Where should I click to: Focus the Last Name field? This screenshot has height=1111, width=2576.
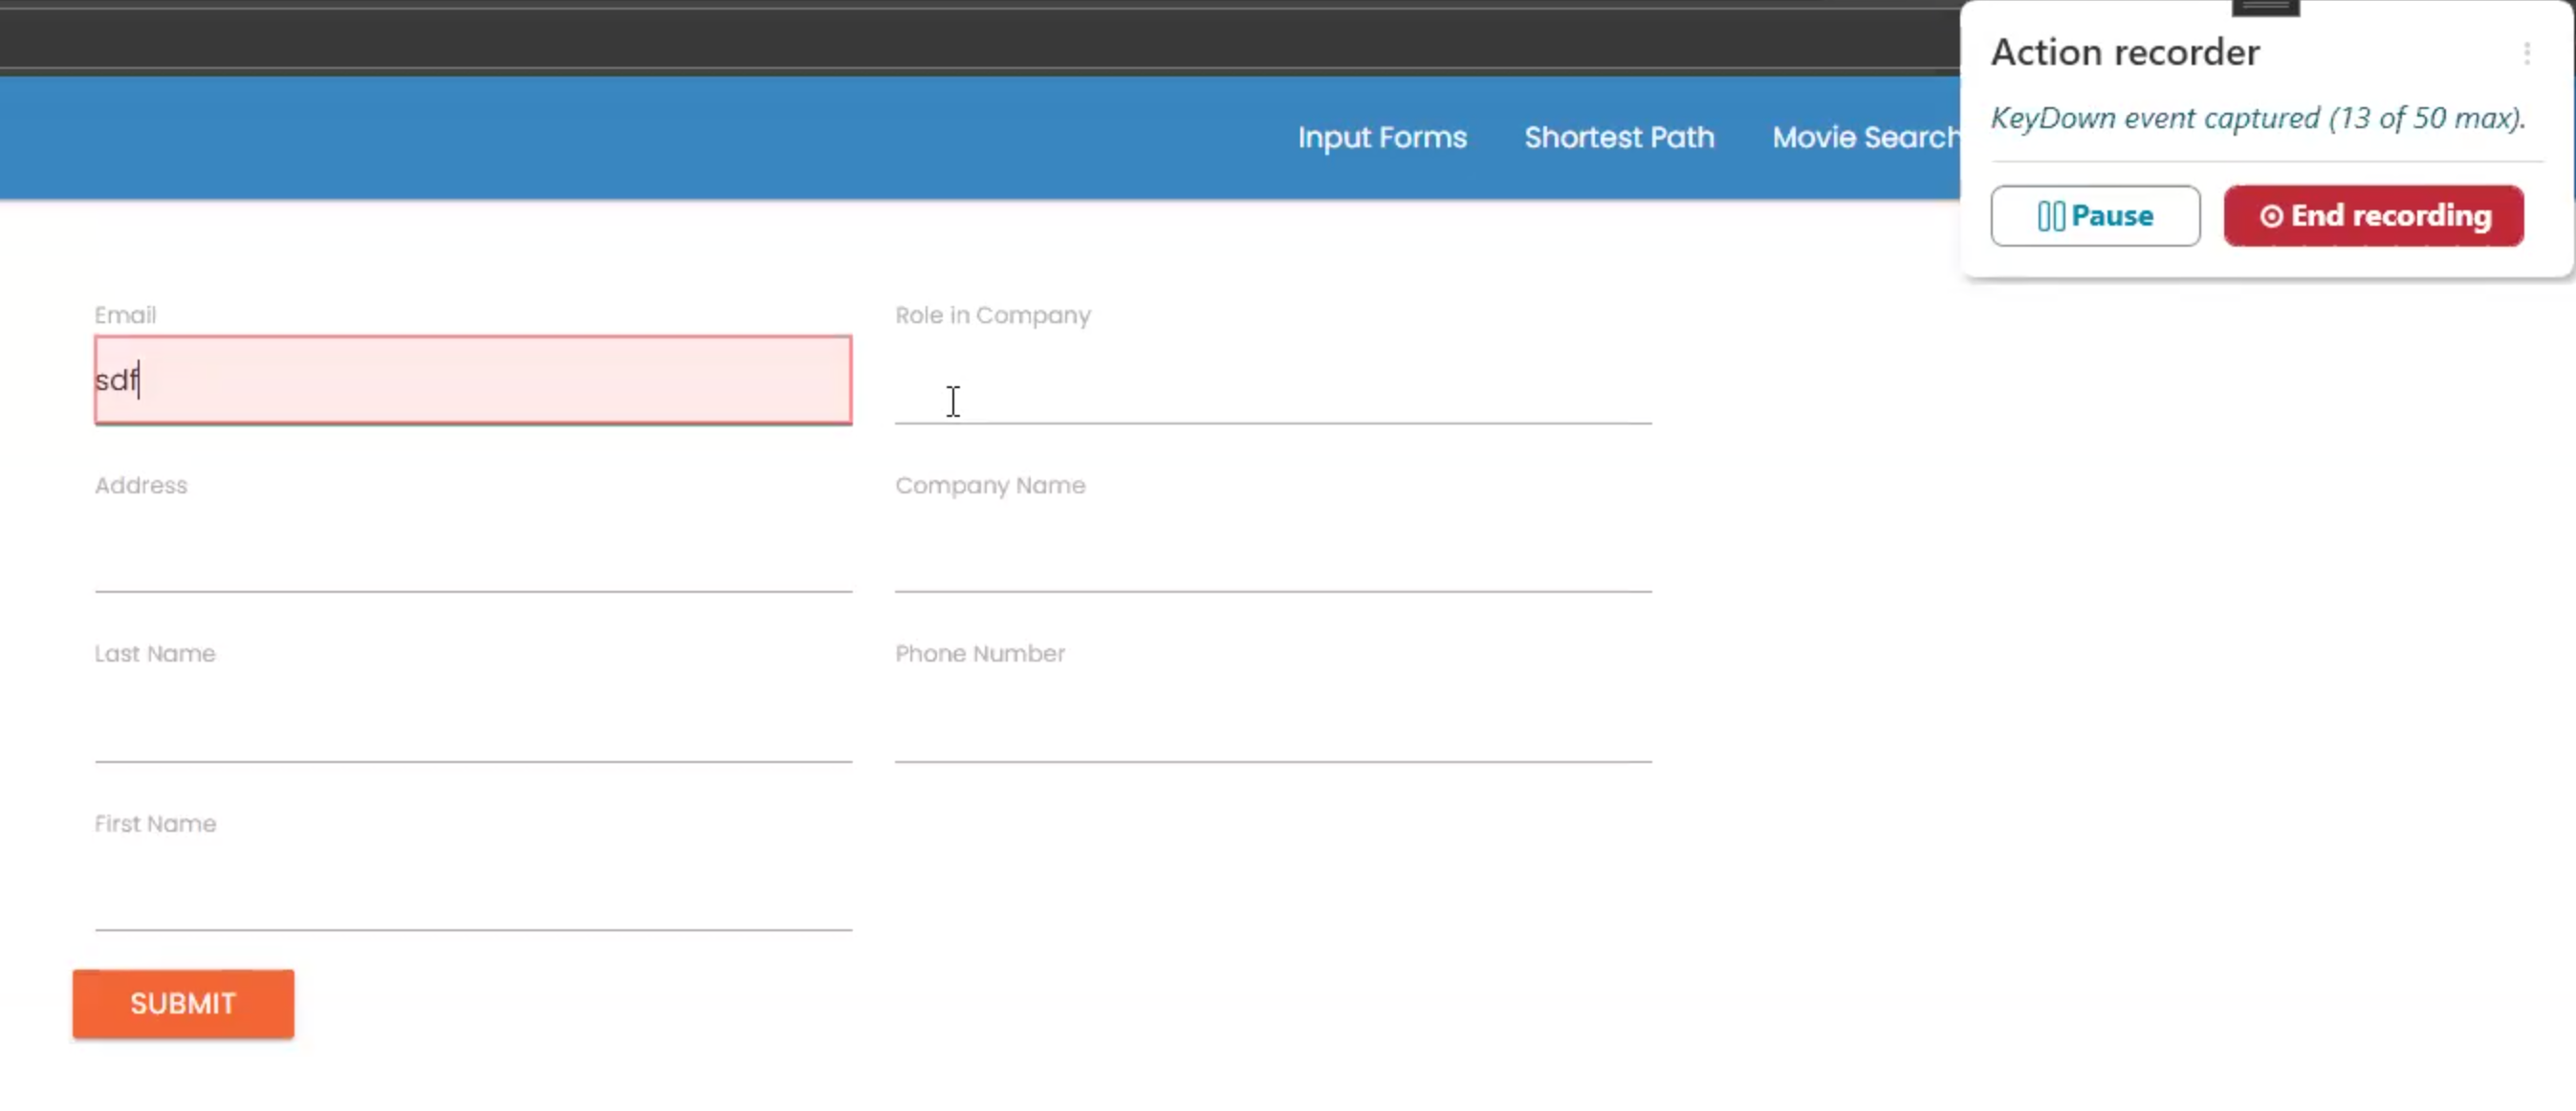tap(473, 720)
